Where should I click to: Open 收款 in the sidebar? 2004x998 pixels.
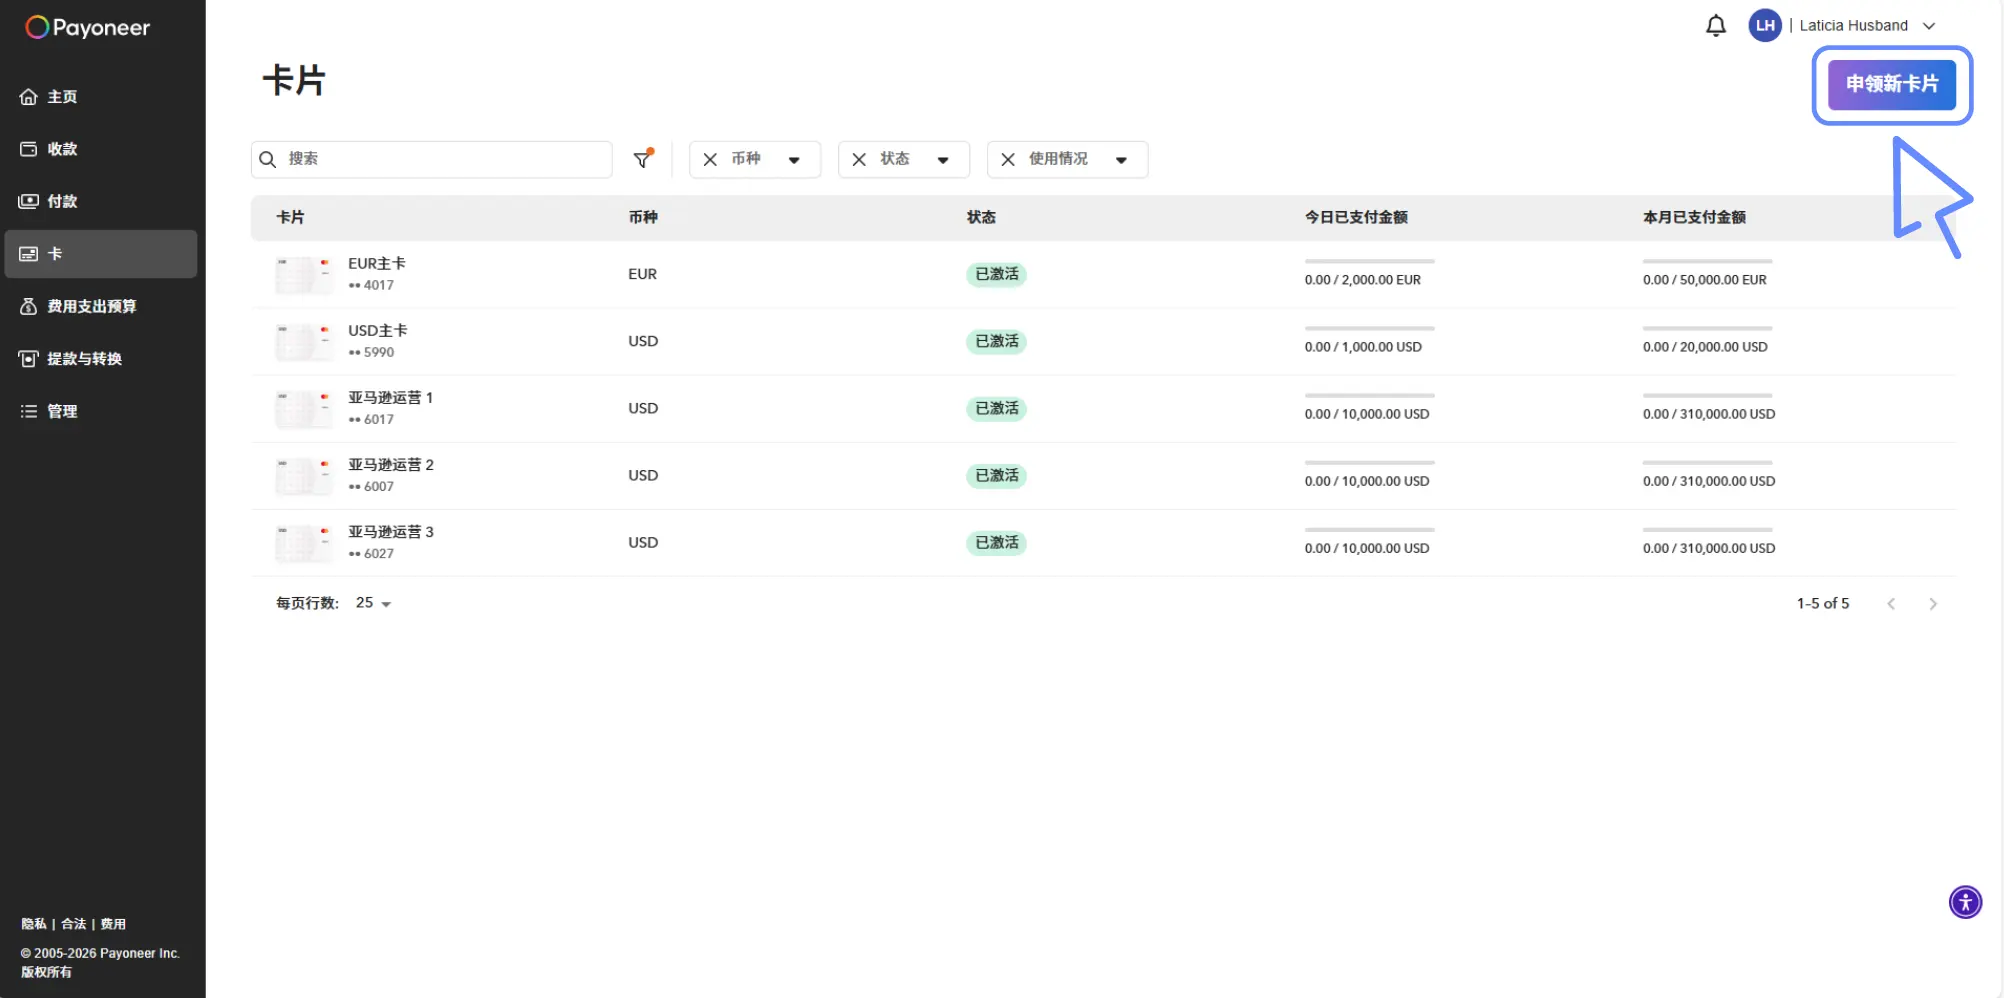pyautogui.click(x=101, y=149)
